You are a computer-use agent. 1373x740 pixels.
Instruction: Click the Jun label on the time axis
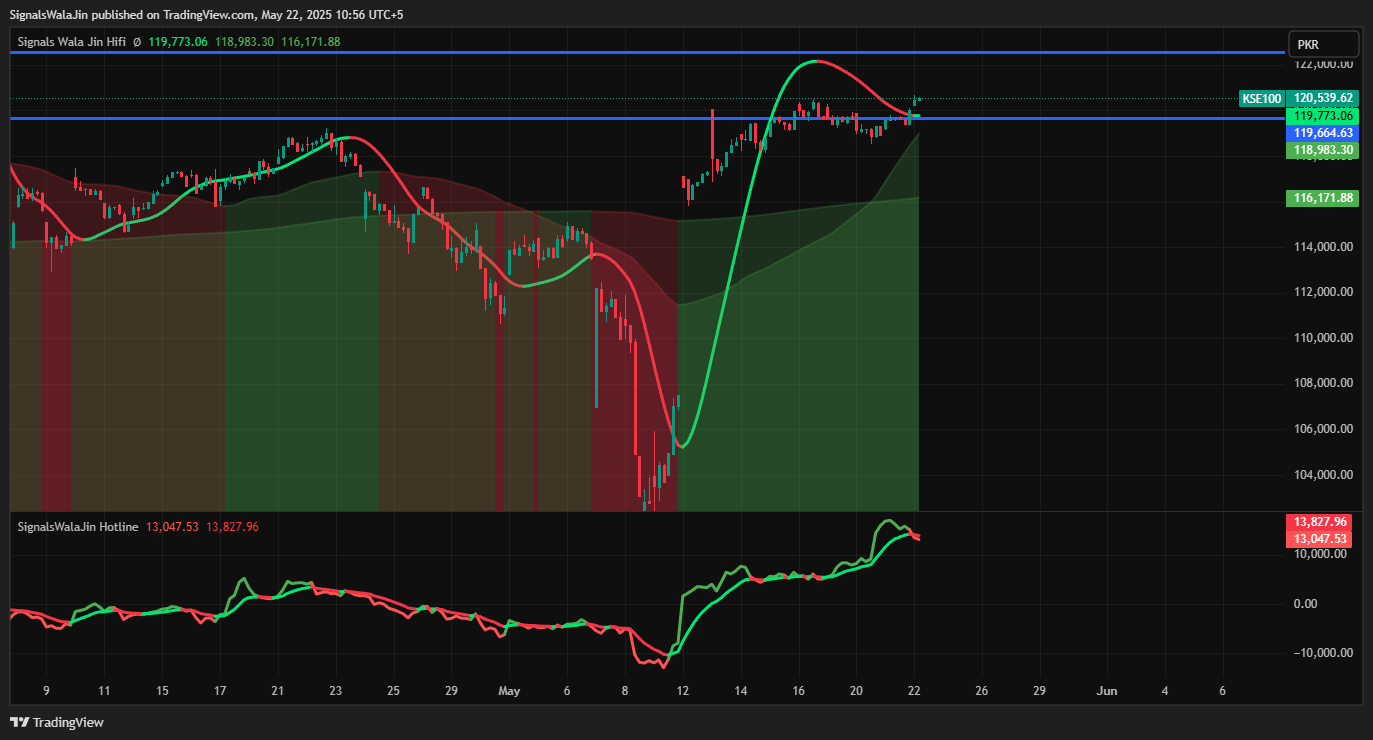click(x=1106, y=691)
